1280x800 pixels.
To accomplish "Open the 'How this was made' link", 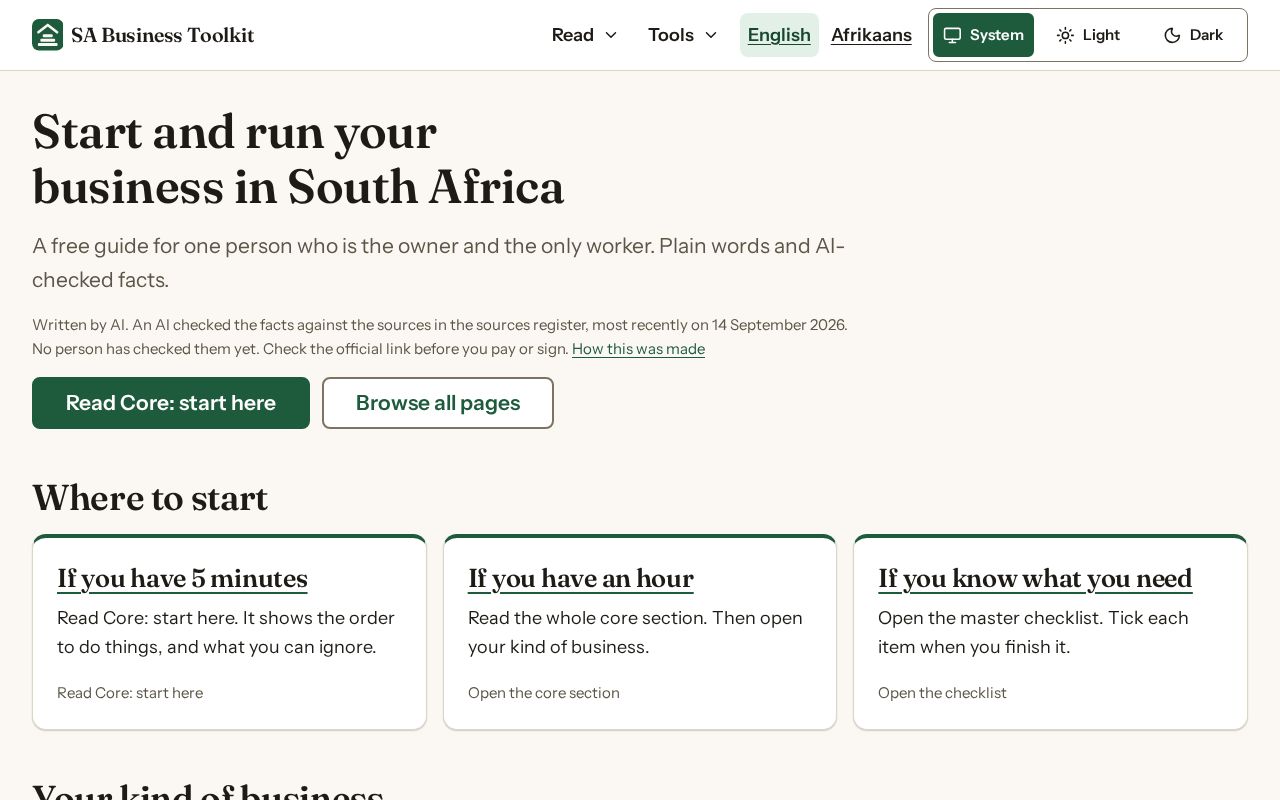I will (638, 349).
